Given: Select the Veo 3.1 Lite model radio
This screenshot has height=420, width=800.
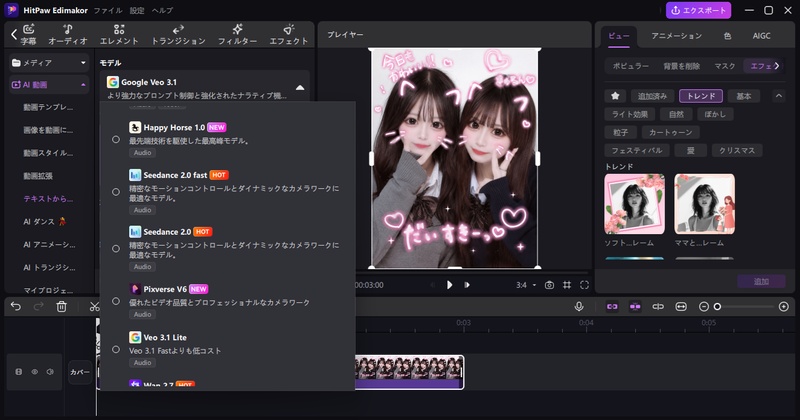Looking at the screenshot, I should tap(116, 350).
